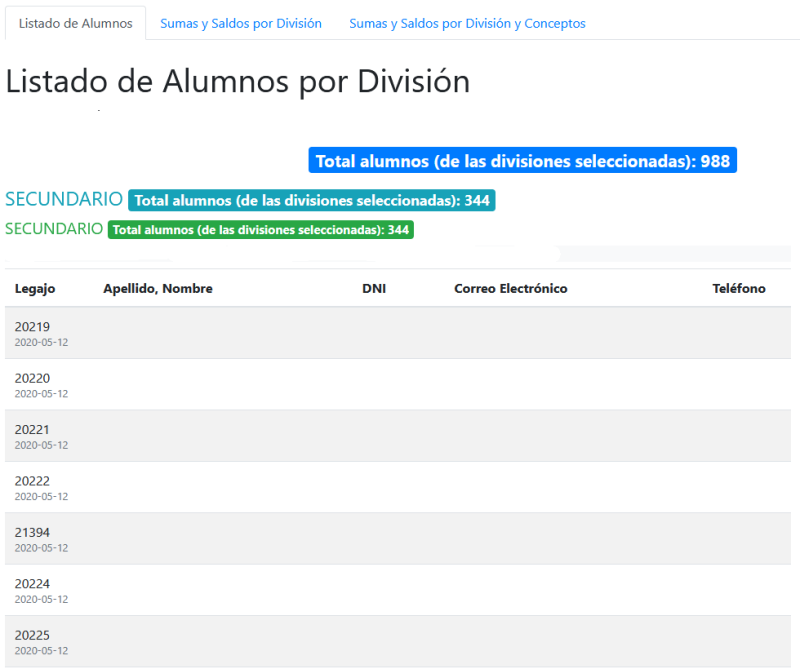Click the DNI column header
Screen dimensions: 800x669
coord(374,288)
